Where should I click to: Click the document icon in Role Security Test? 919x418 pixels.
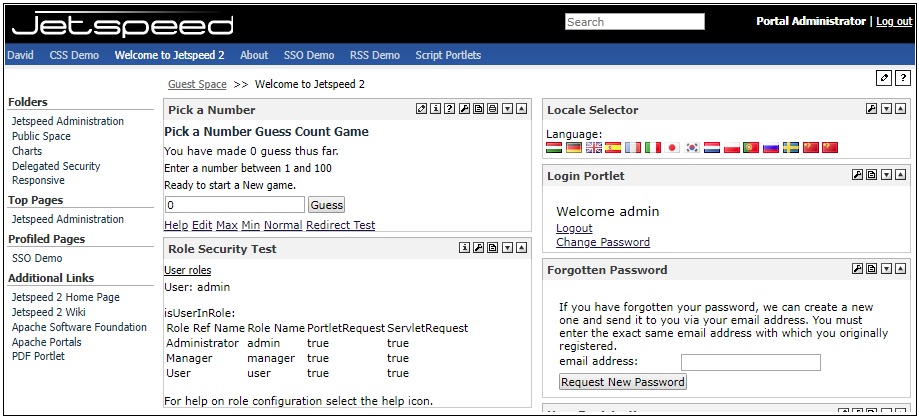(x=492, y=248)
